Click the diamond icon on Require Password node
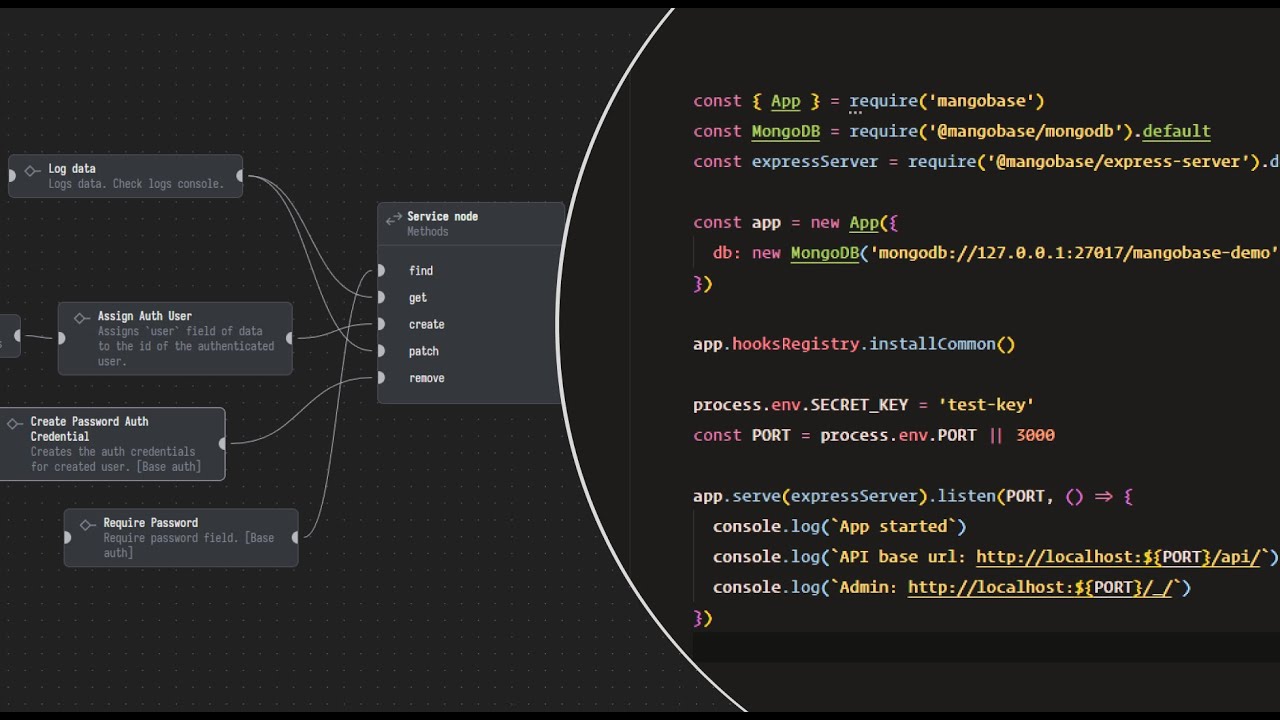1280x720 pixels. [87, 525]
